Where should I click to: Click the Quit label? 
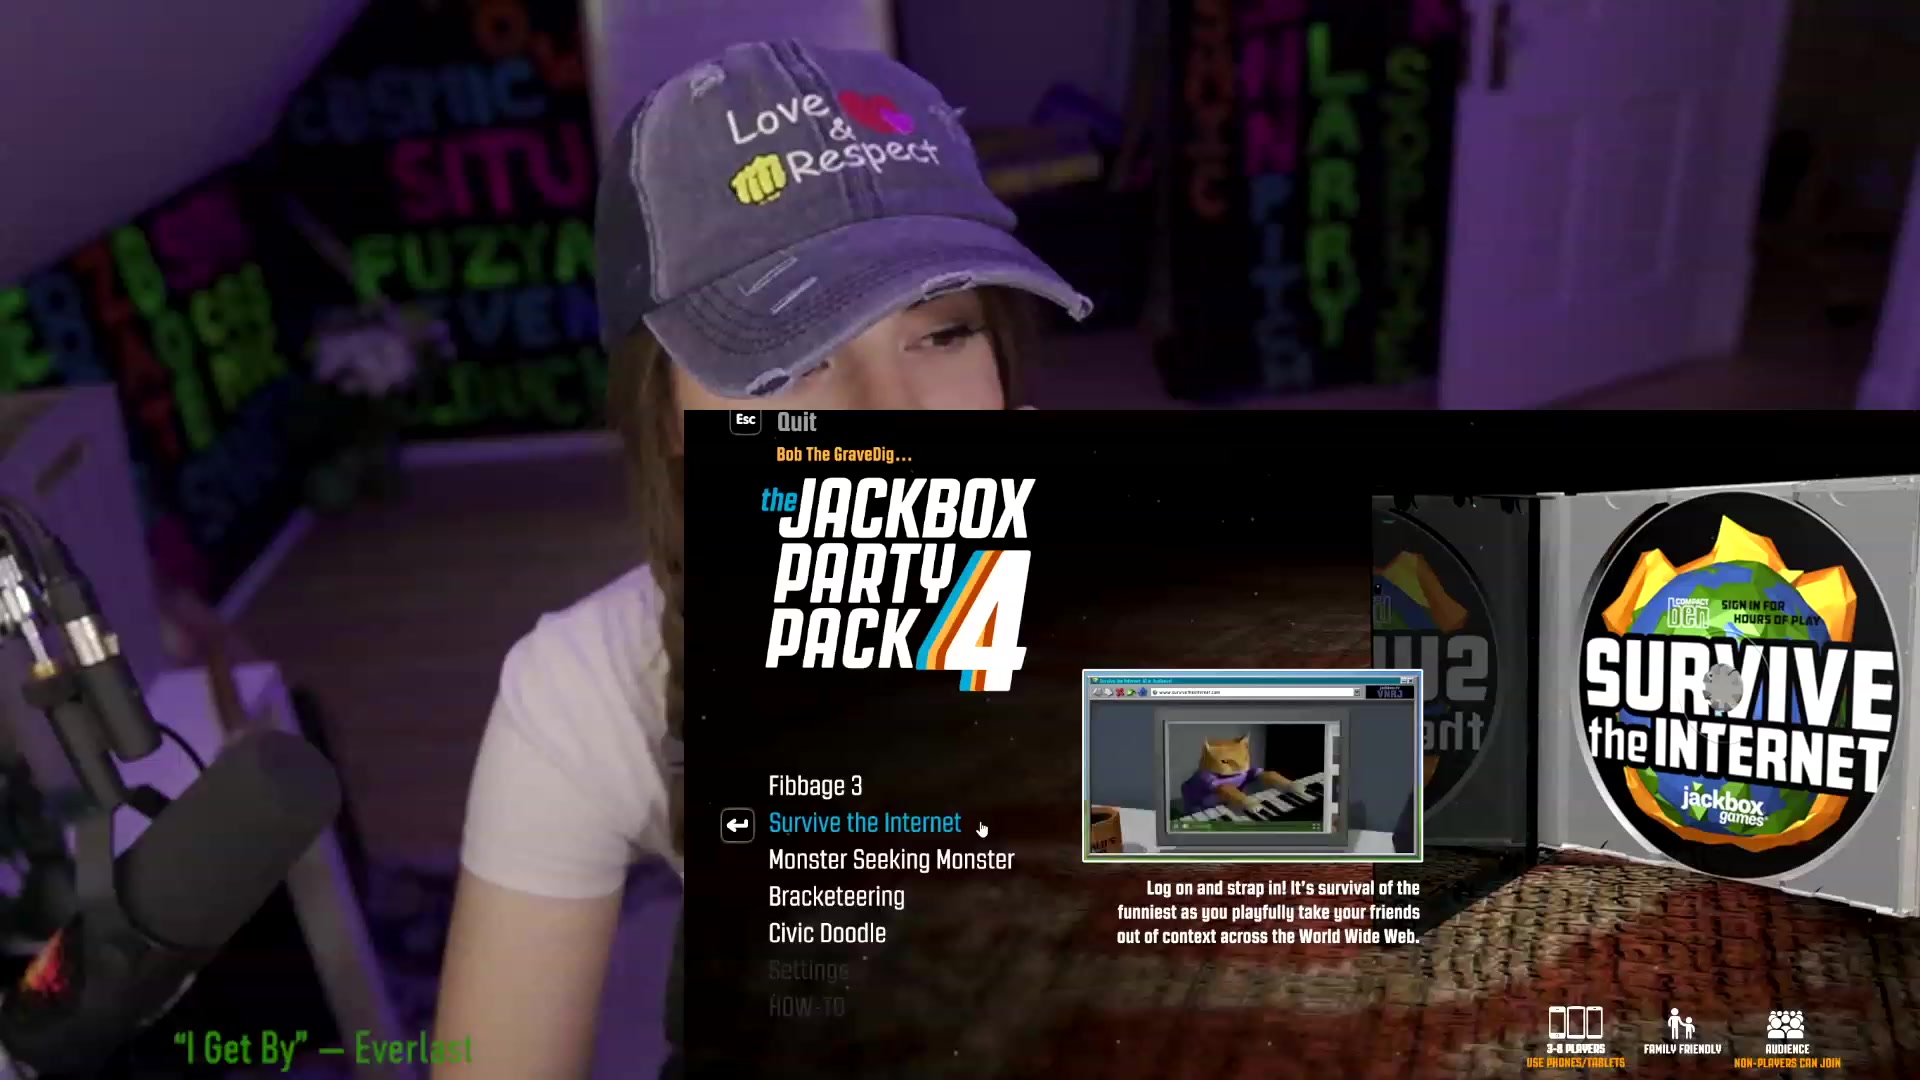point(797,422)
